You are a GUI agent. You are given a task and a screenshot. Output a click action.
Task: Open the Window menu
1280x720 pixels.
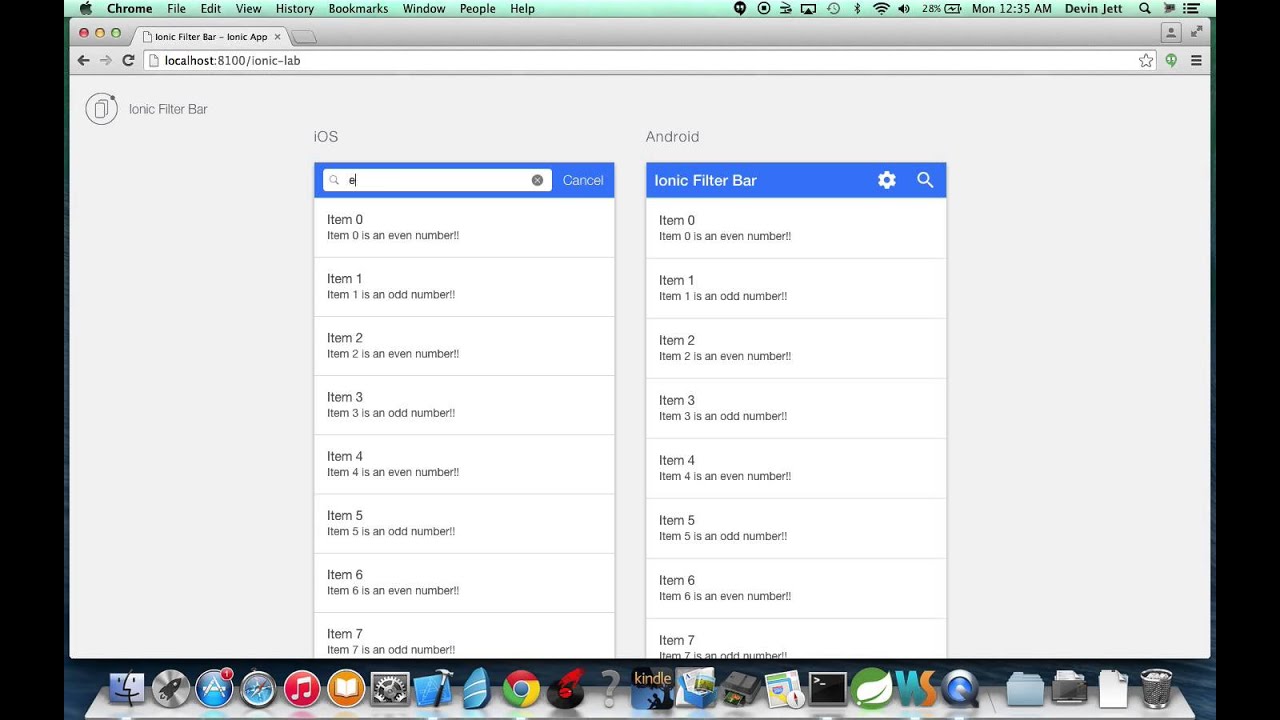tap(424, 8)
